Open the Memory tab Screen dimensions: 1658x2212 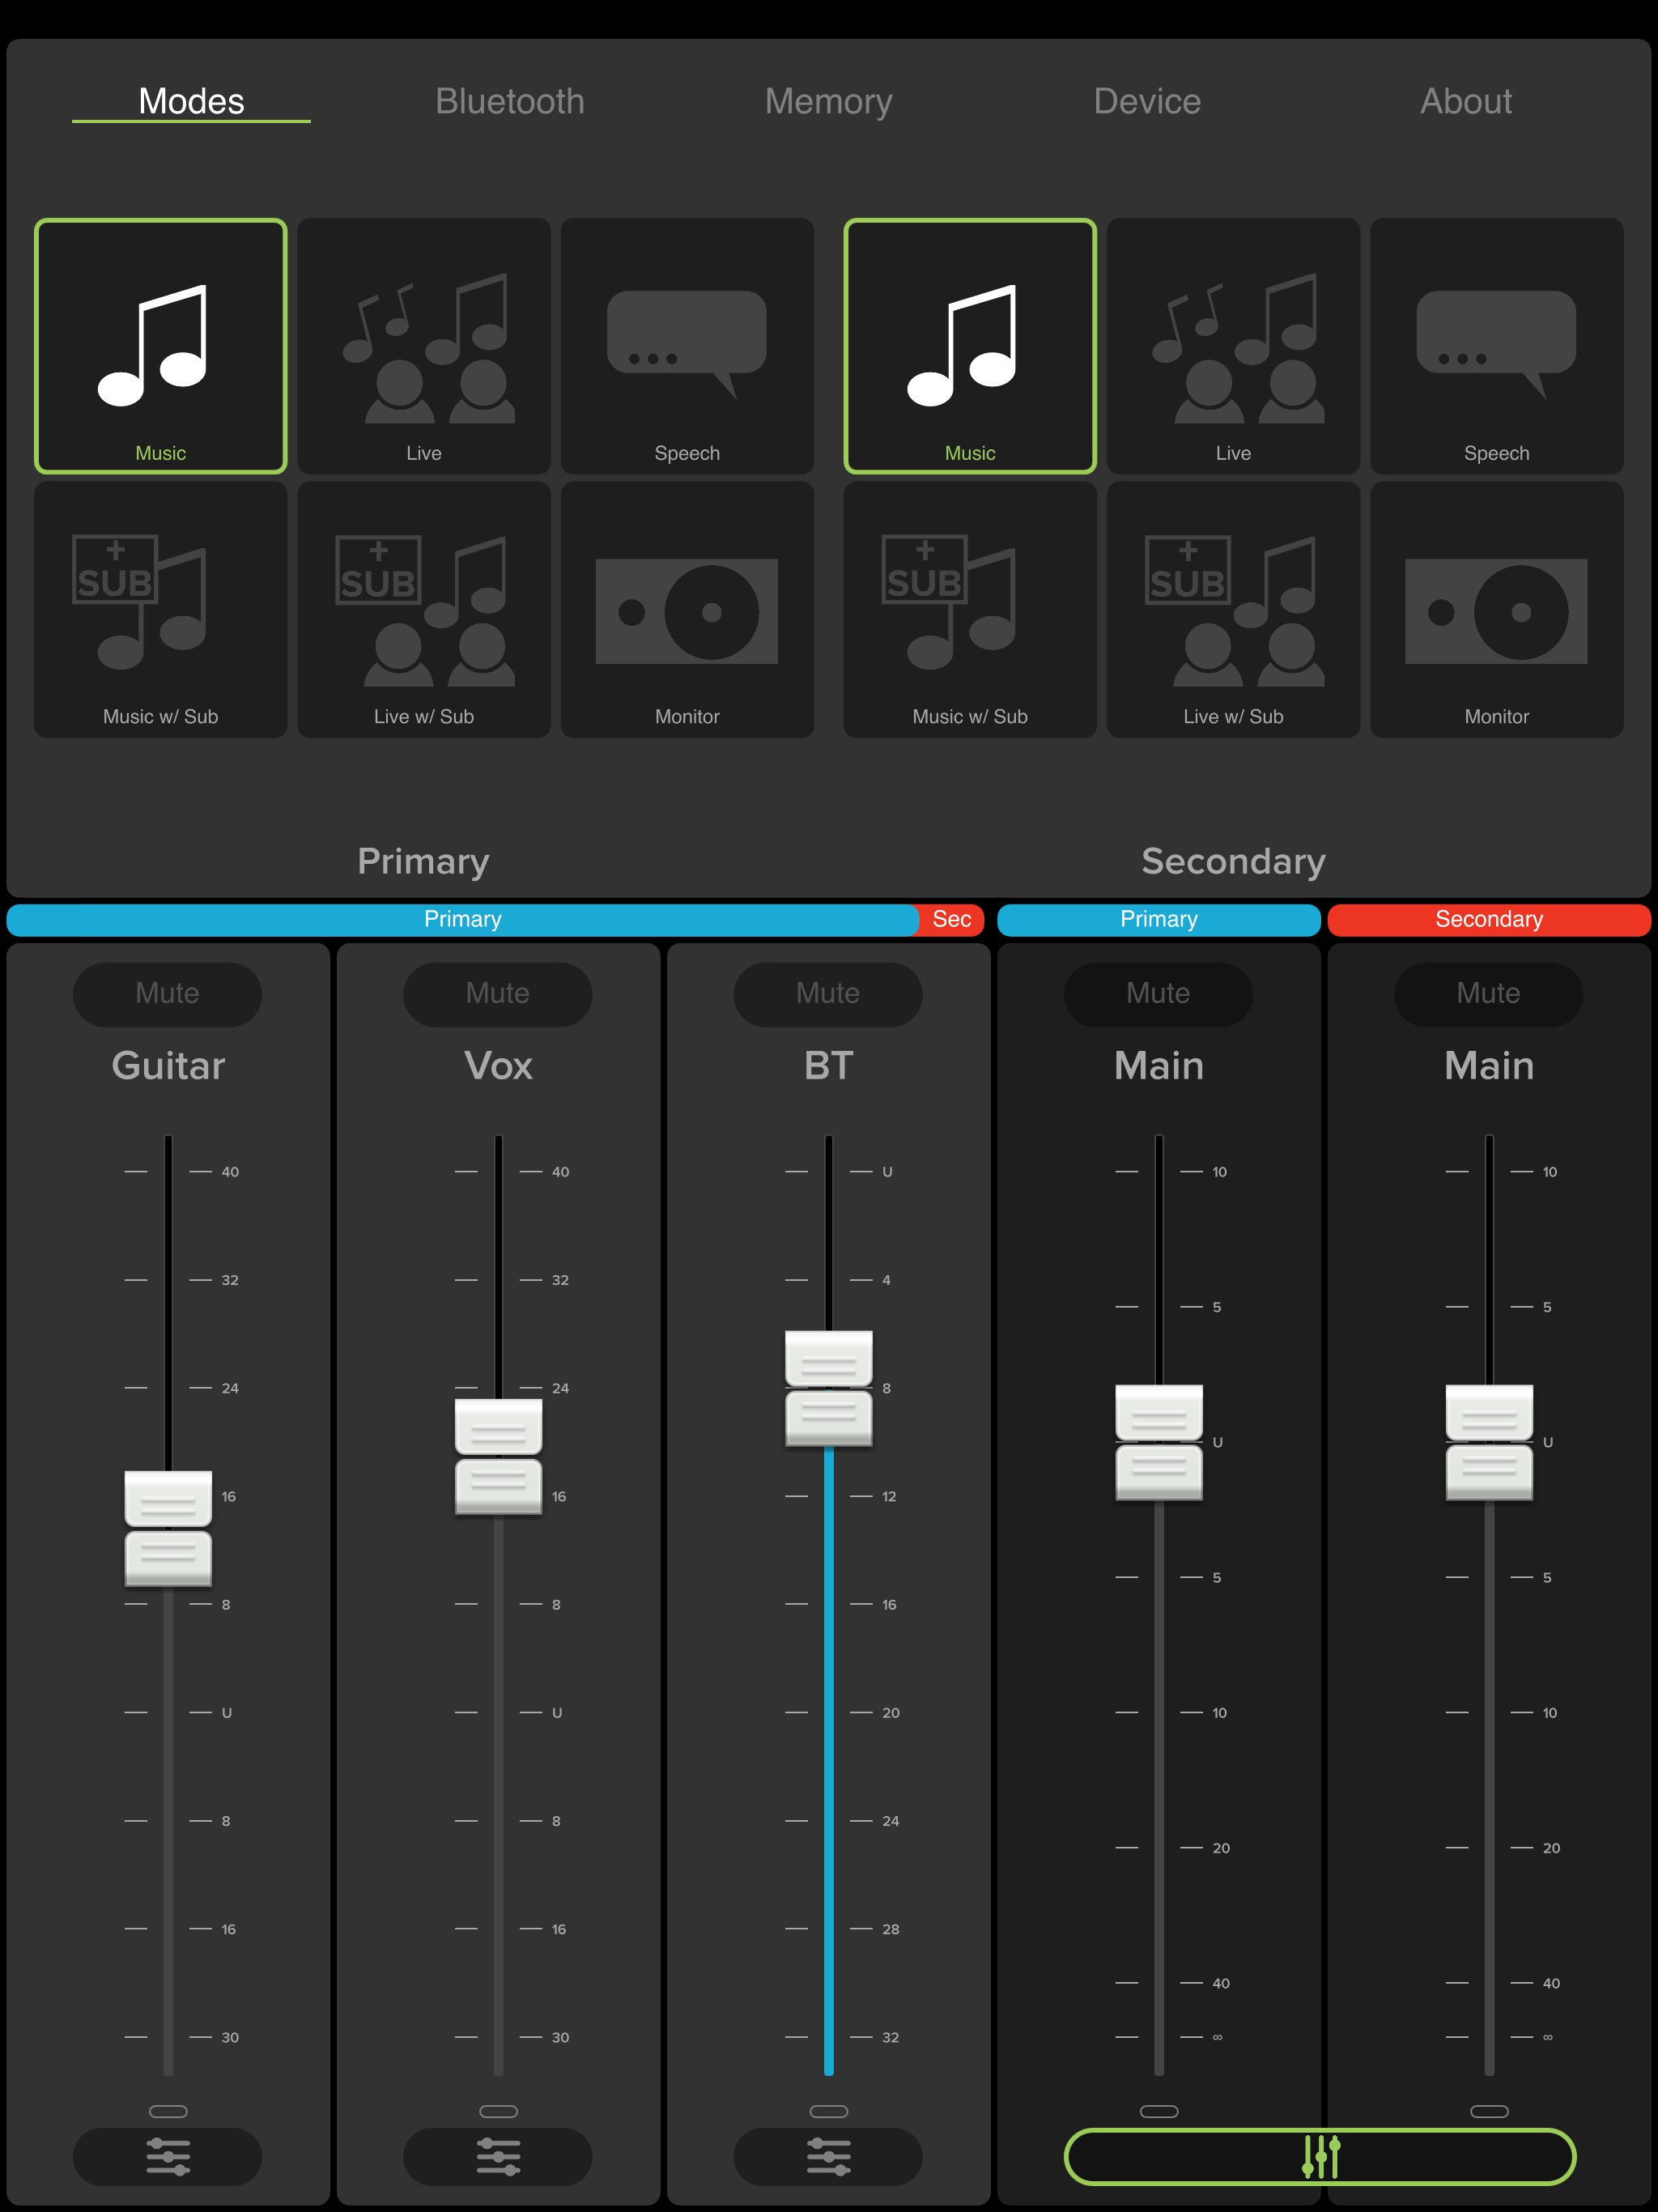[828, 101]
